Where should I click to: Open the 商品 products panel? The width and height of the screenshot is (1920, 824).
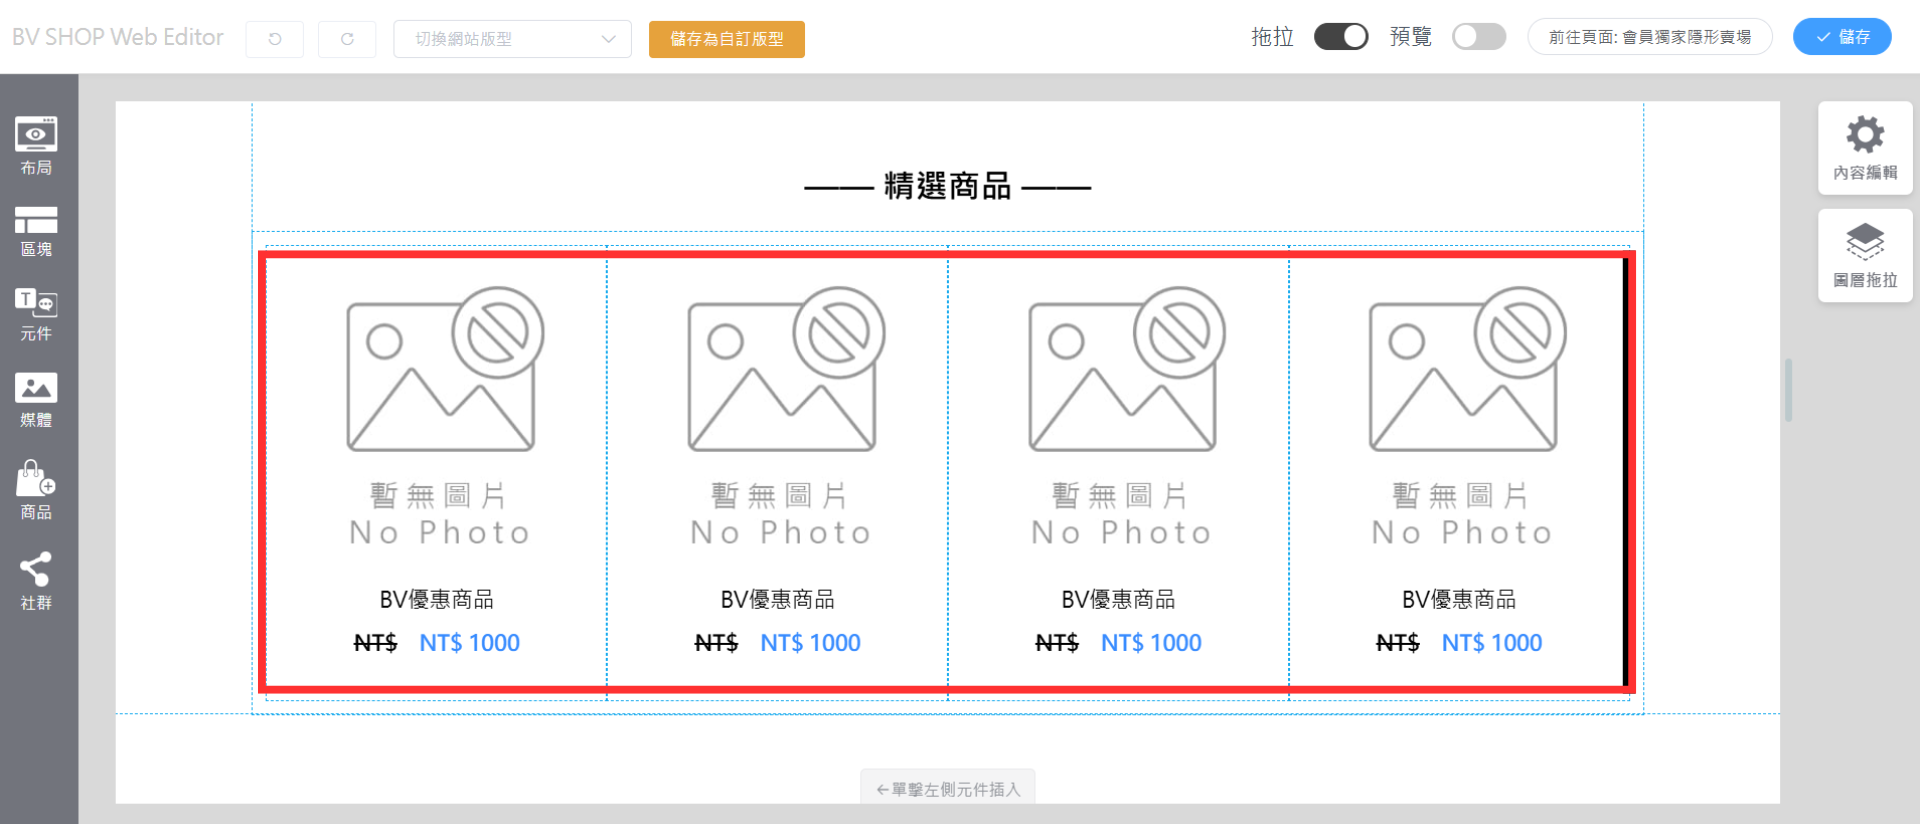(36, 490)
